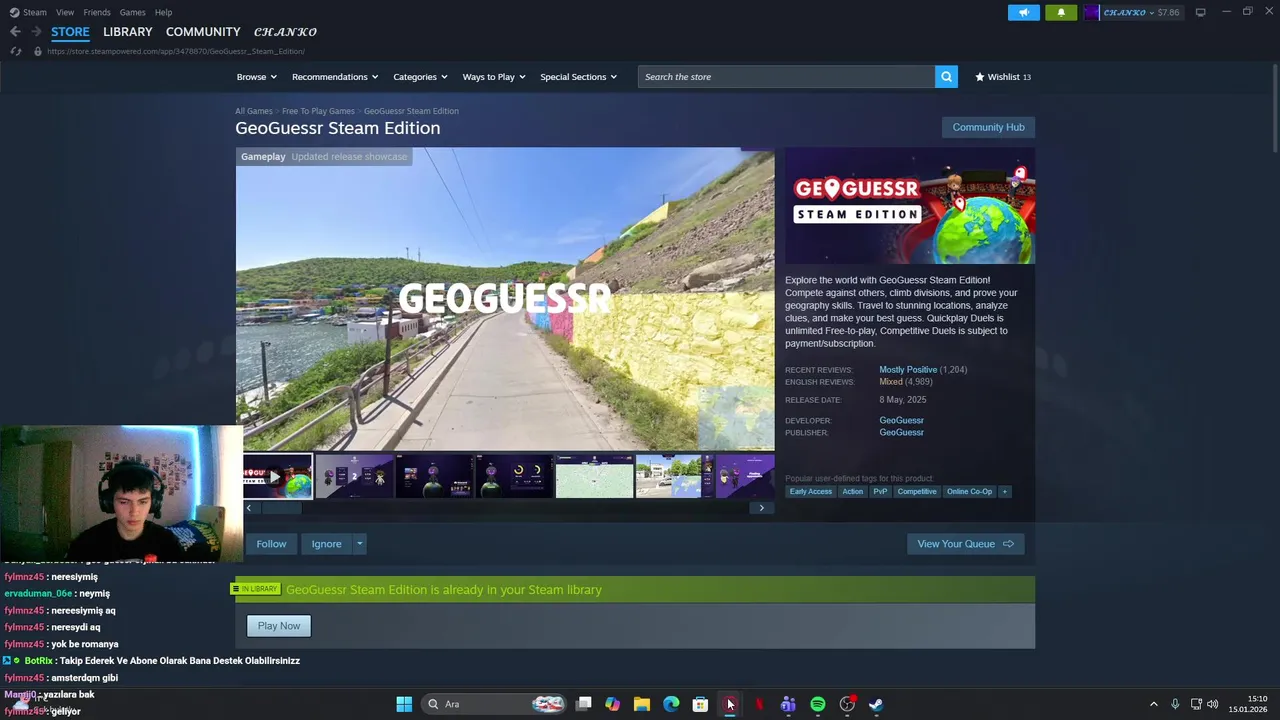Open the Help menu

point(164,12)
